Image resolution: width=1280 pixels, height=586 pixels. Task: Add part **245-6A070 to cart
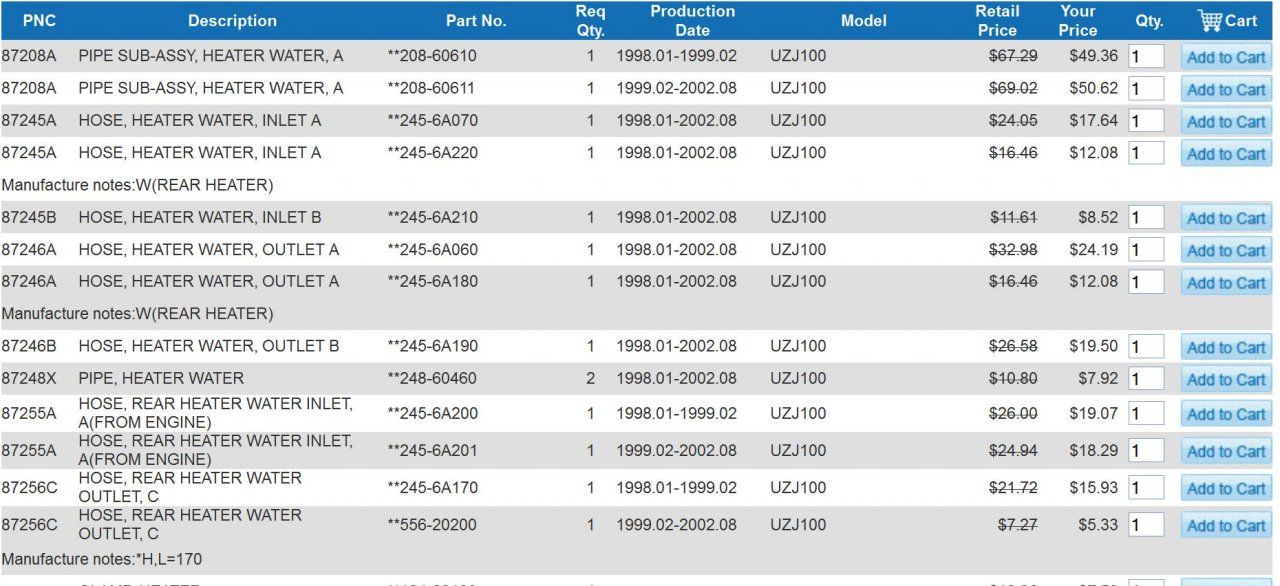point(1226,121)
